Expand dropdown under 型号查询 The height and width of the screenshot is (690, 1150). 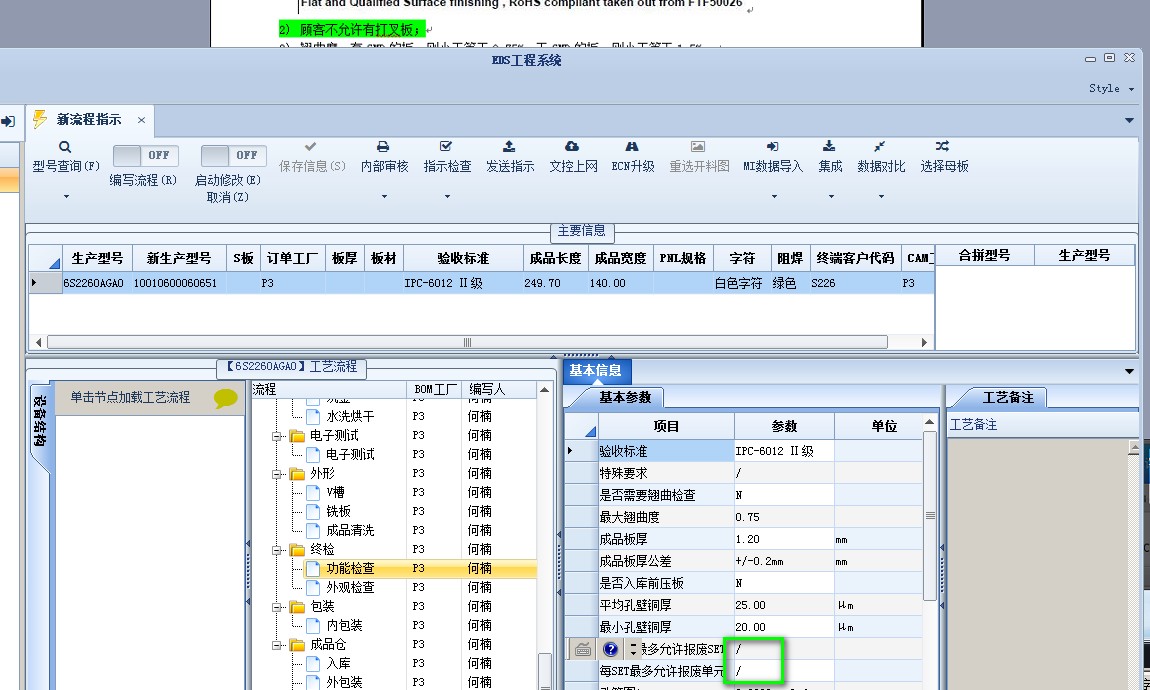(66, 197)
